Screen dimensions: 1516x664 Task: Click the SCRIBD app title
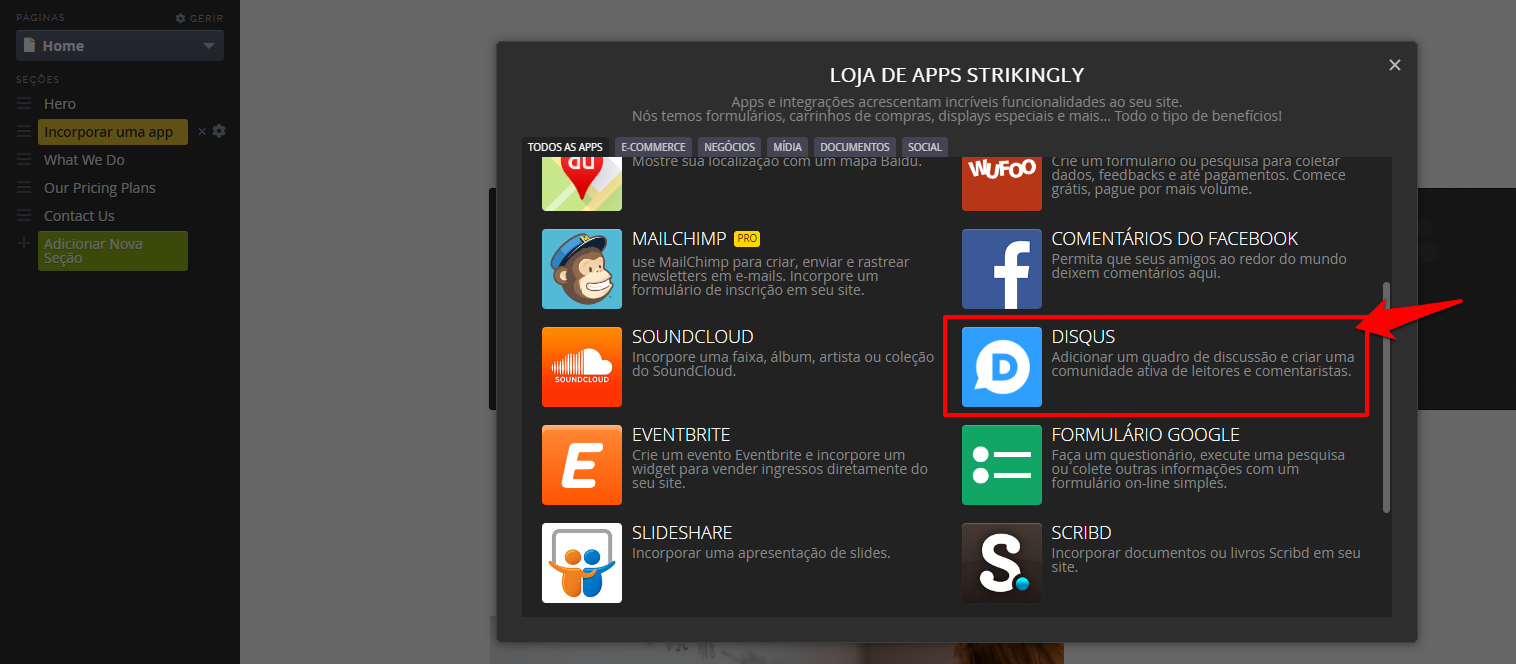coord(1082,533)
